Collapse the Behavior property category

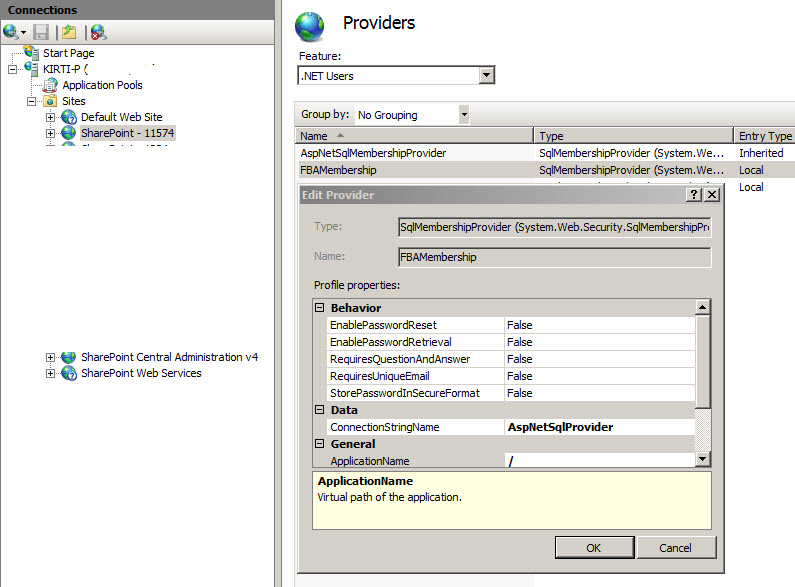click(320, 308)
